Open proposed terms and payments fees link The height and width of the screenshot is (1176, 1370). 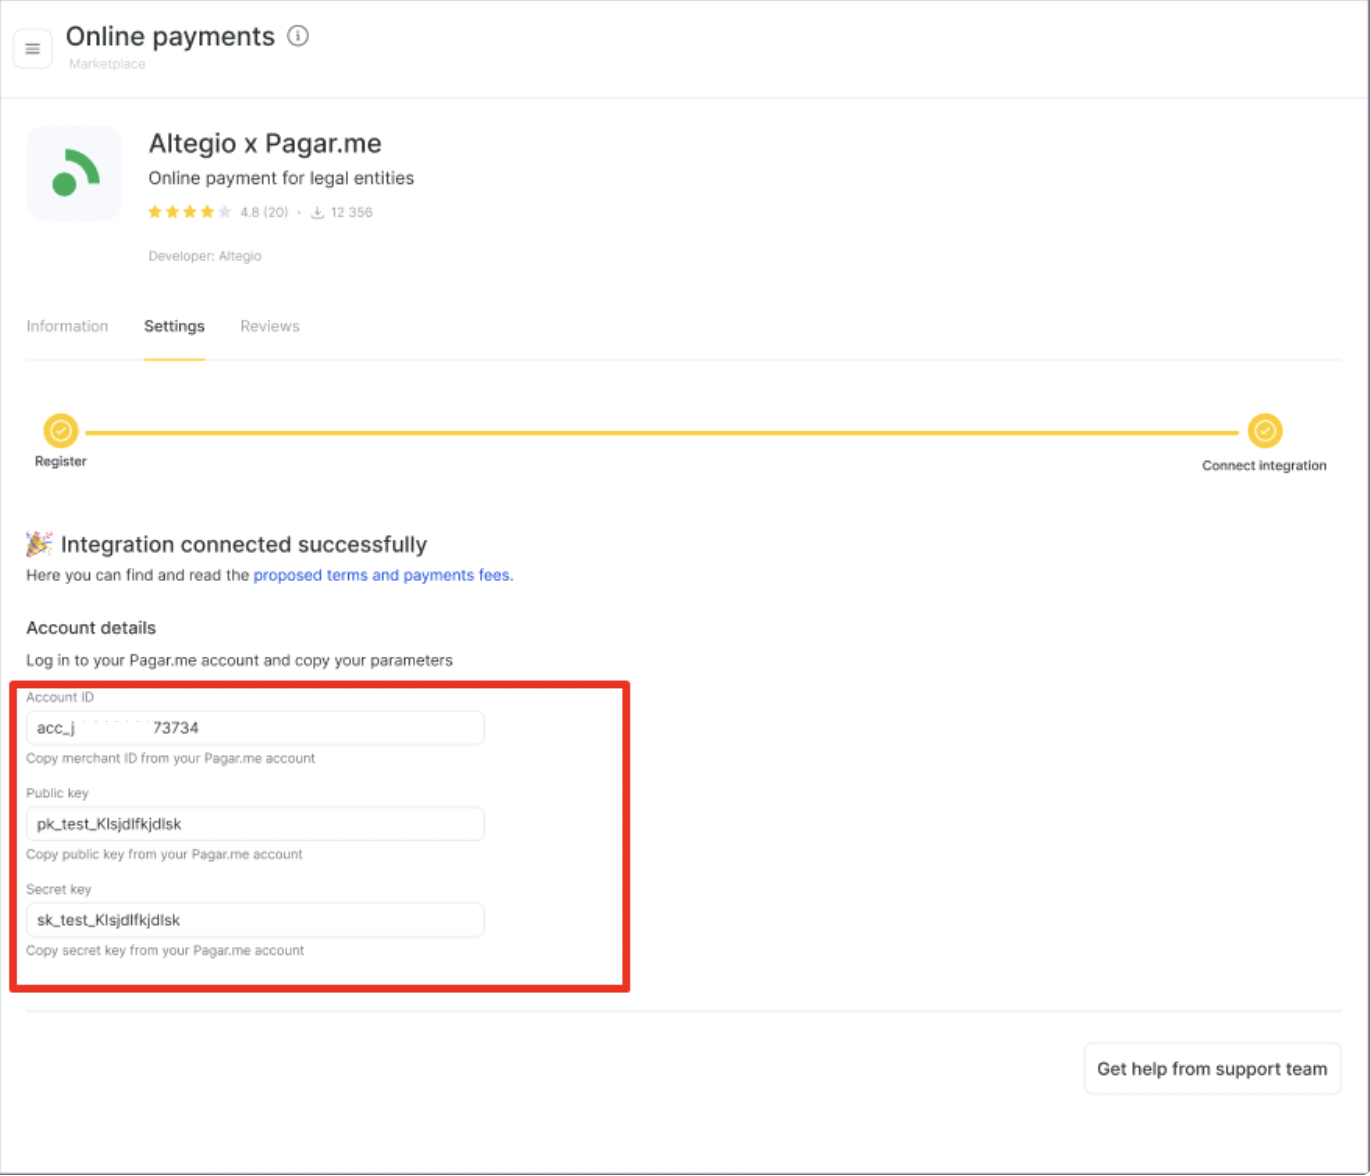click(382, 575)
